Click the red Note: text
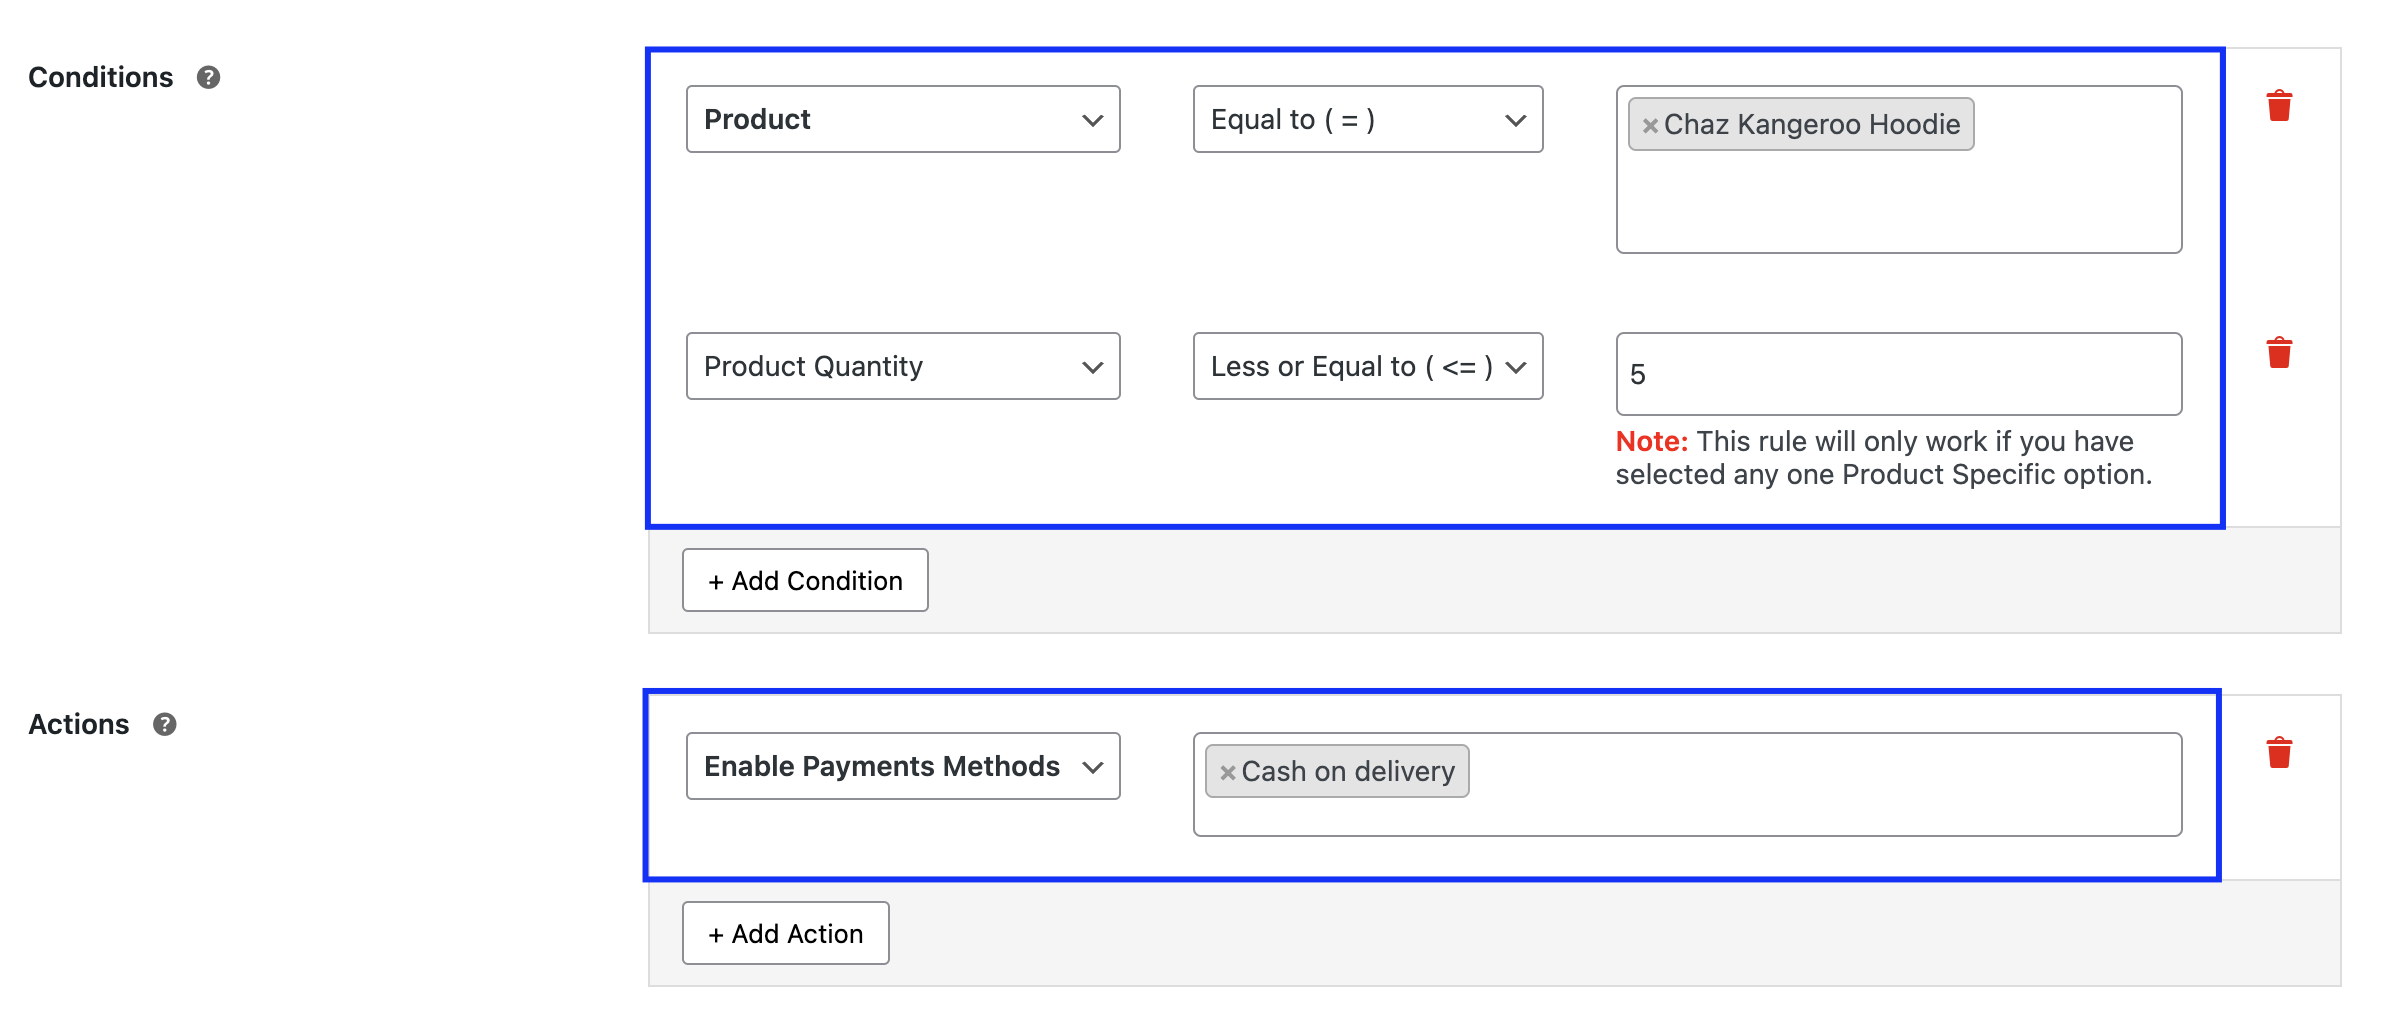2382x1032 pixels. point(1651,441)
